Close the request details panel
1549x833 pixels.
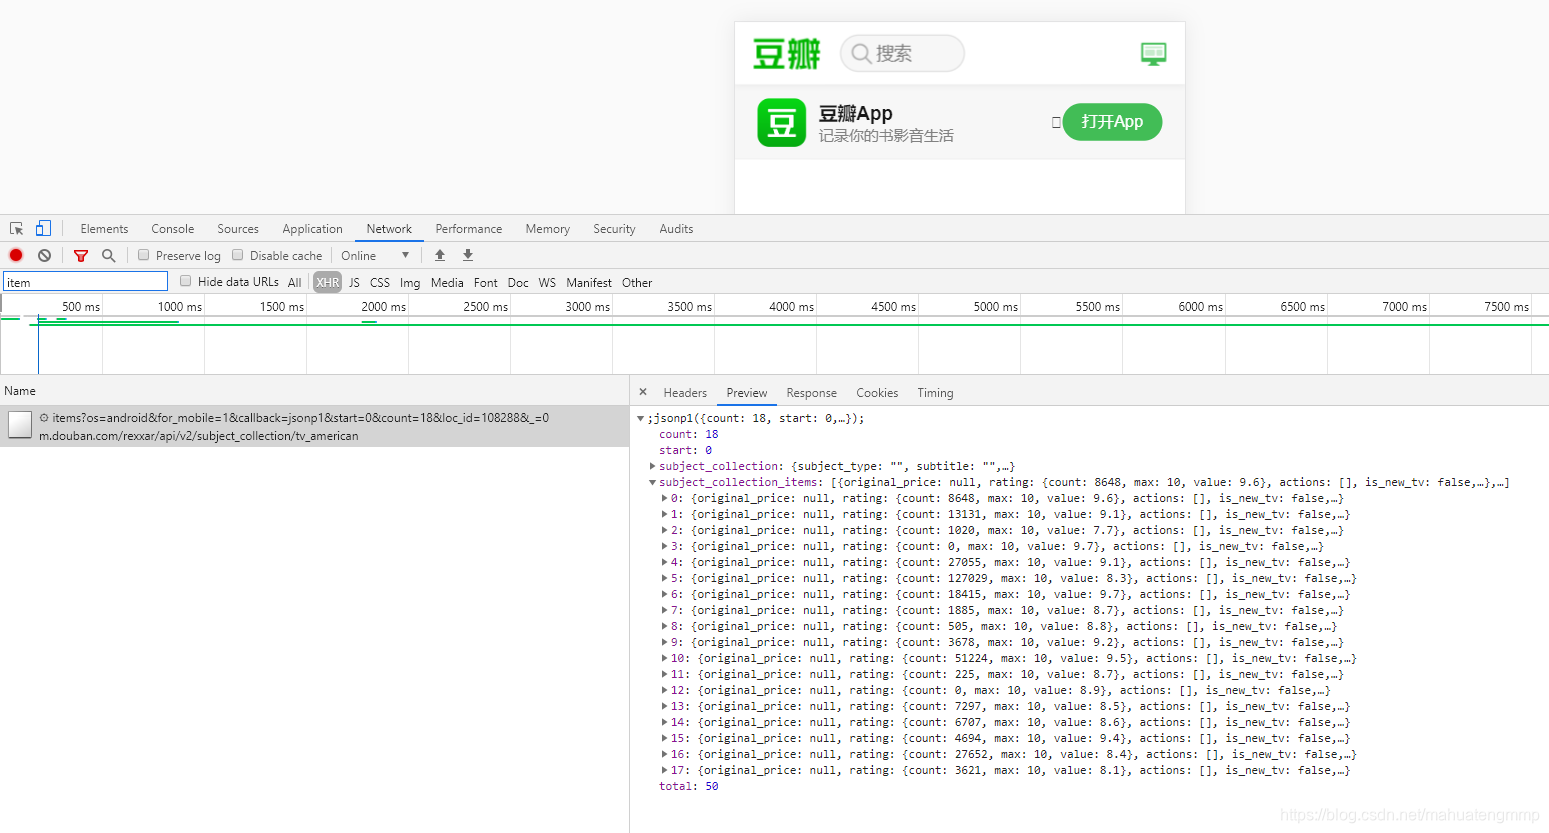coord(643,392)
